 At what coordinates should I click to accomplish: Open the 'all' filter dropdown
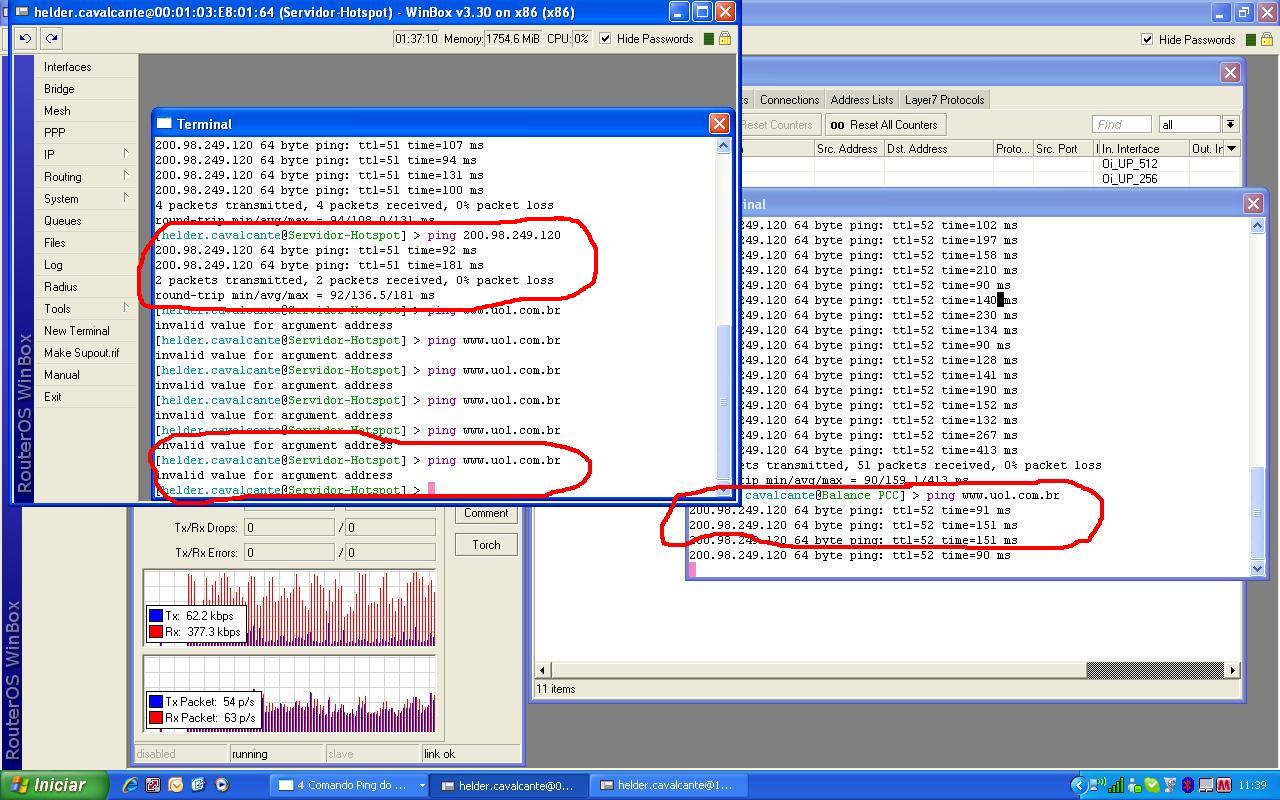(x=1231, y=124)
